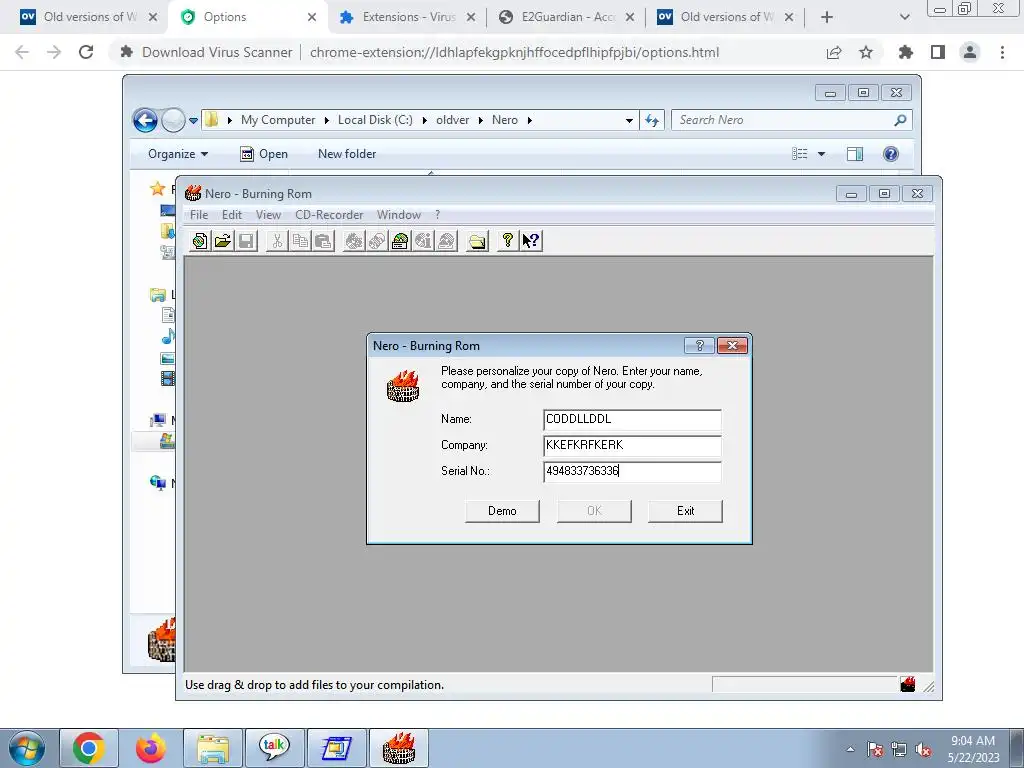Toggle the Explorer preview pane icon
The image size is (1024, 768).
[855, 153]
